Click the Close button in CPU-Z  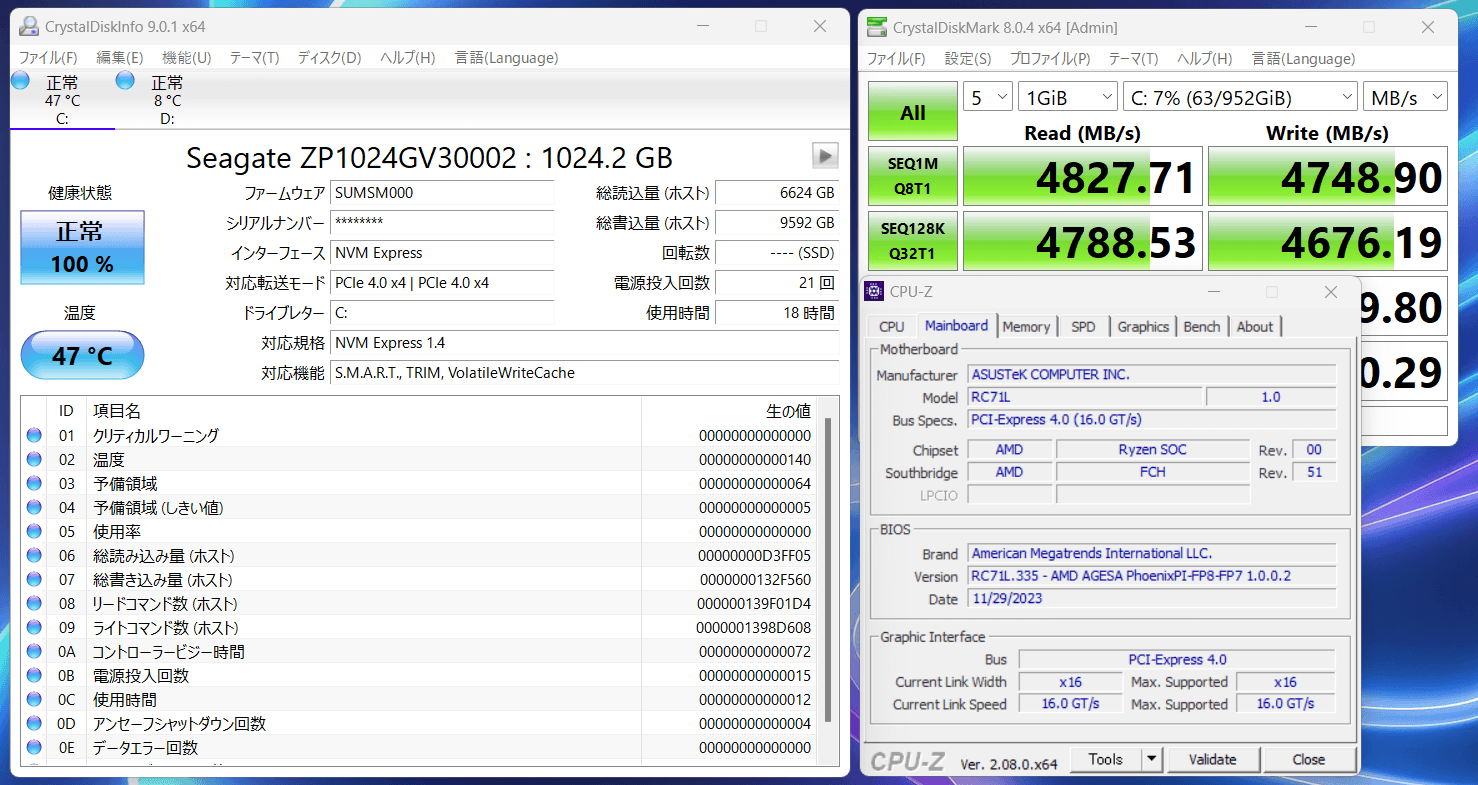(x=1309, y=759)
